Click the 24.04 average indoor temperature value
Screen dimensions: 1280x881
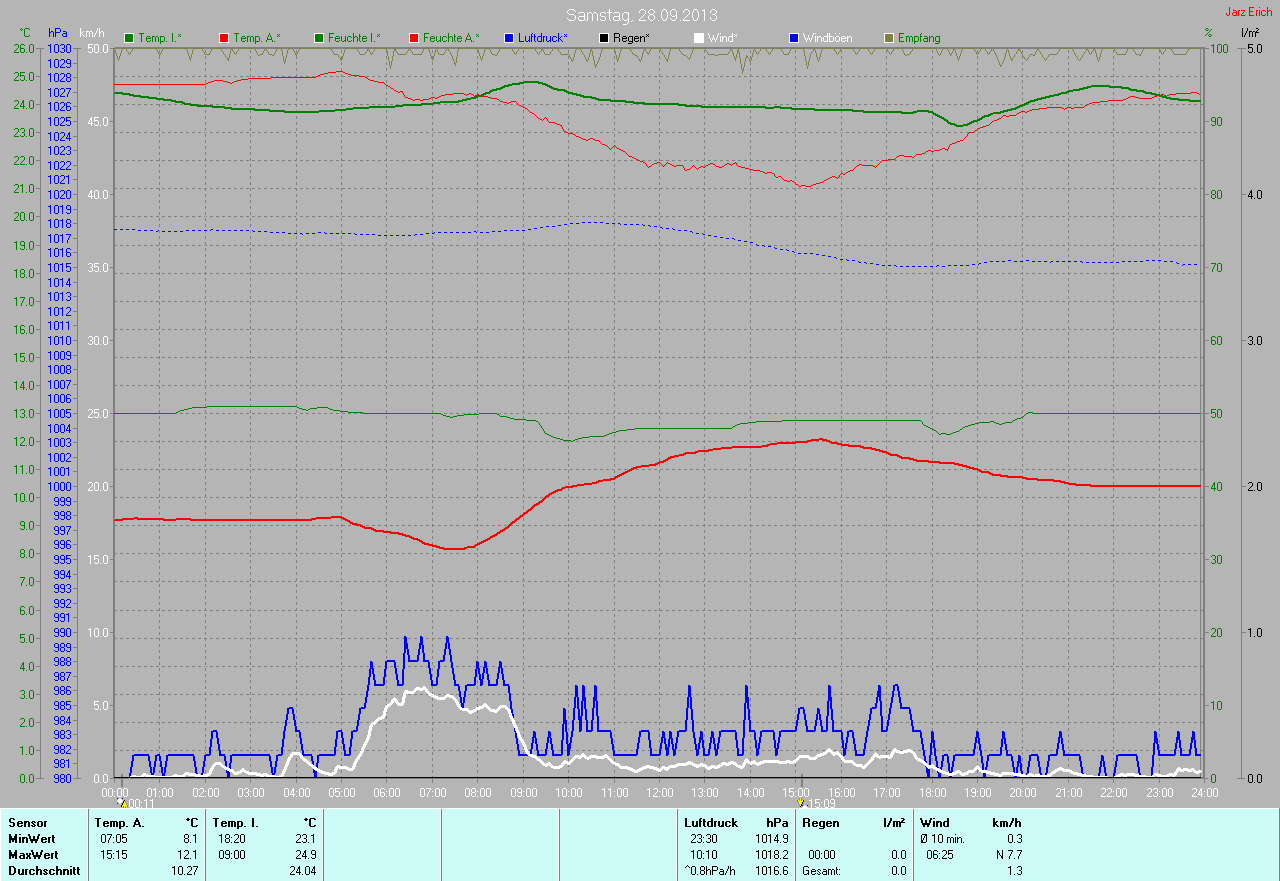pos(302,871)
